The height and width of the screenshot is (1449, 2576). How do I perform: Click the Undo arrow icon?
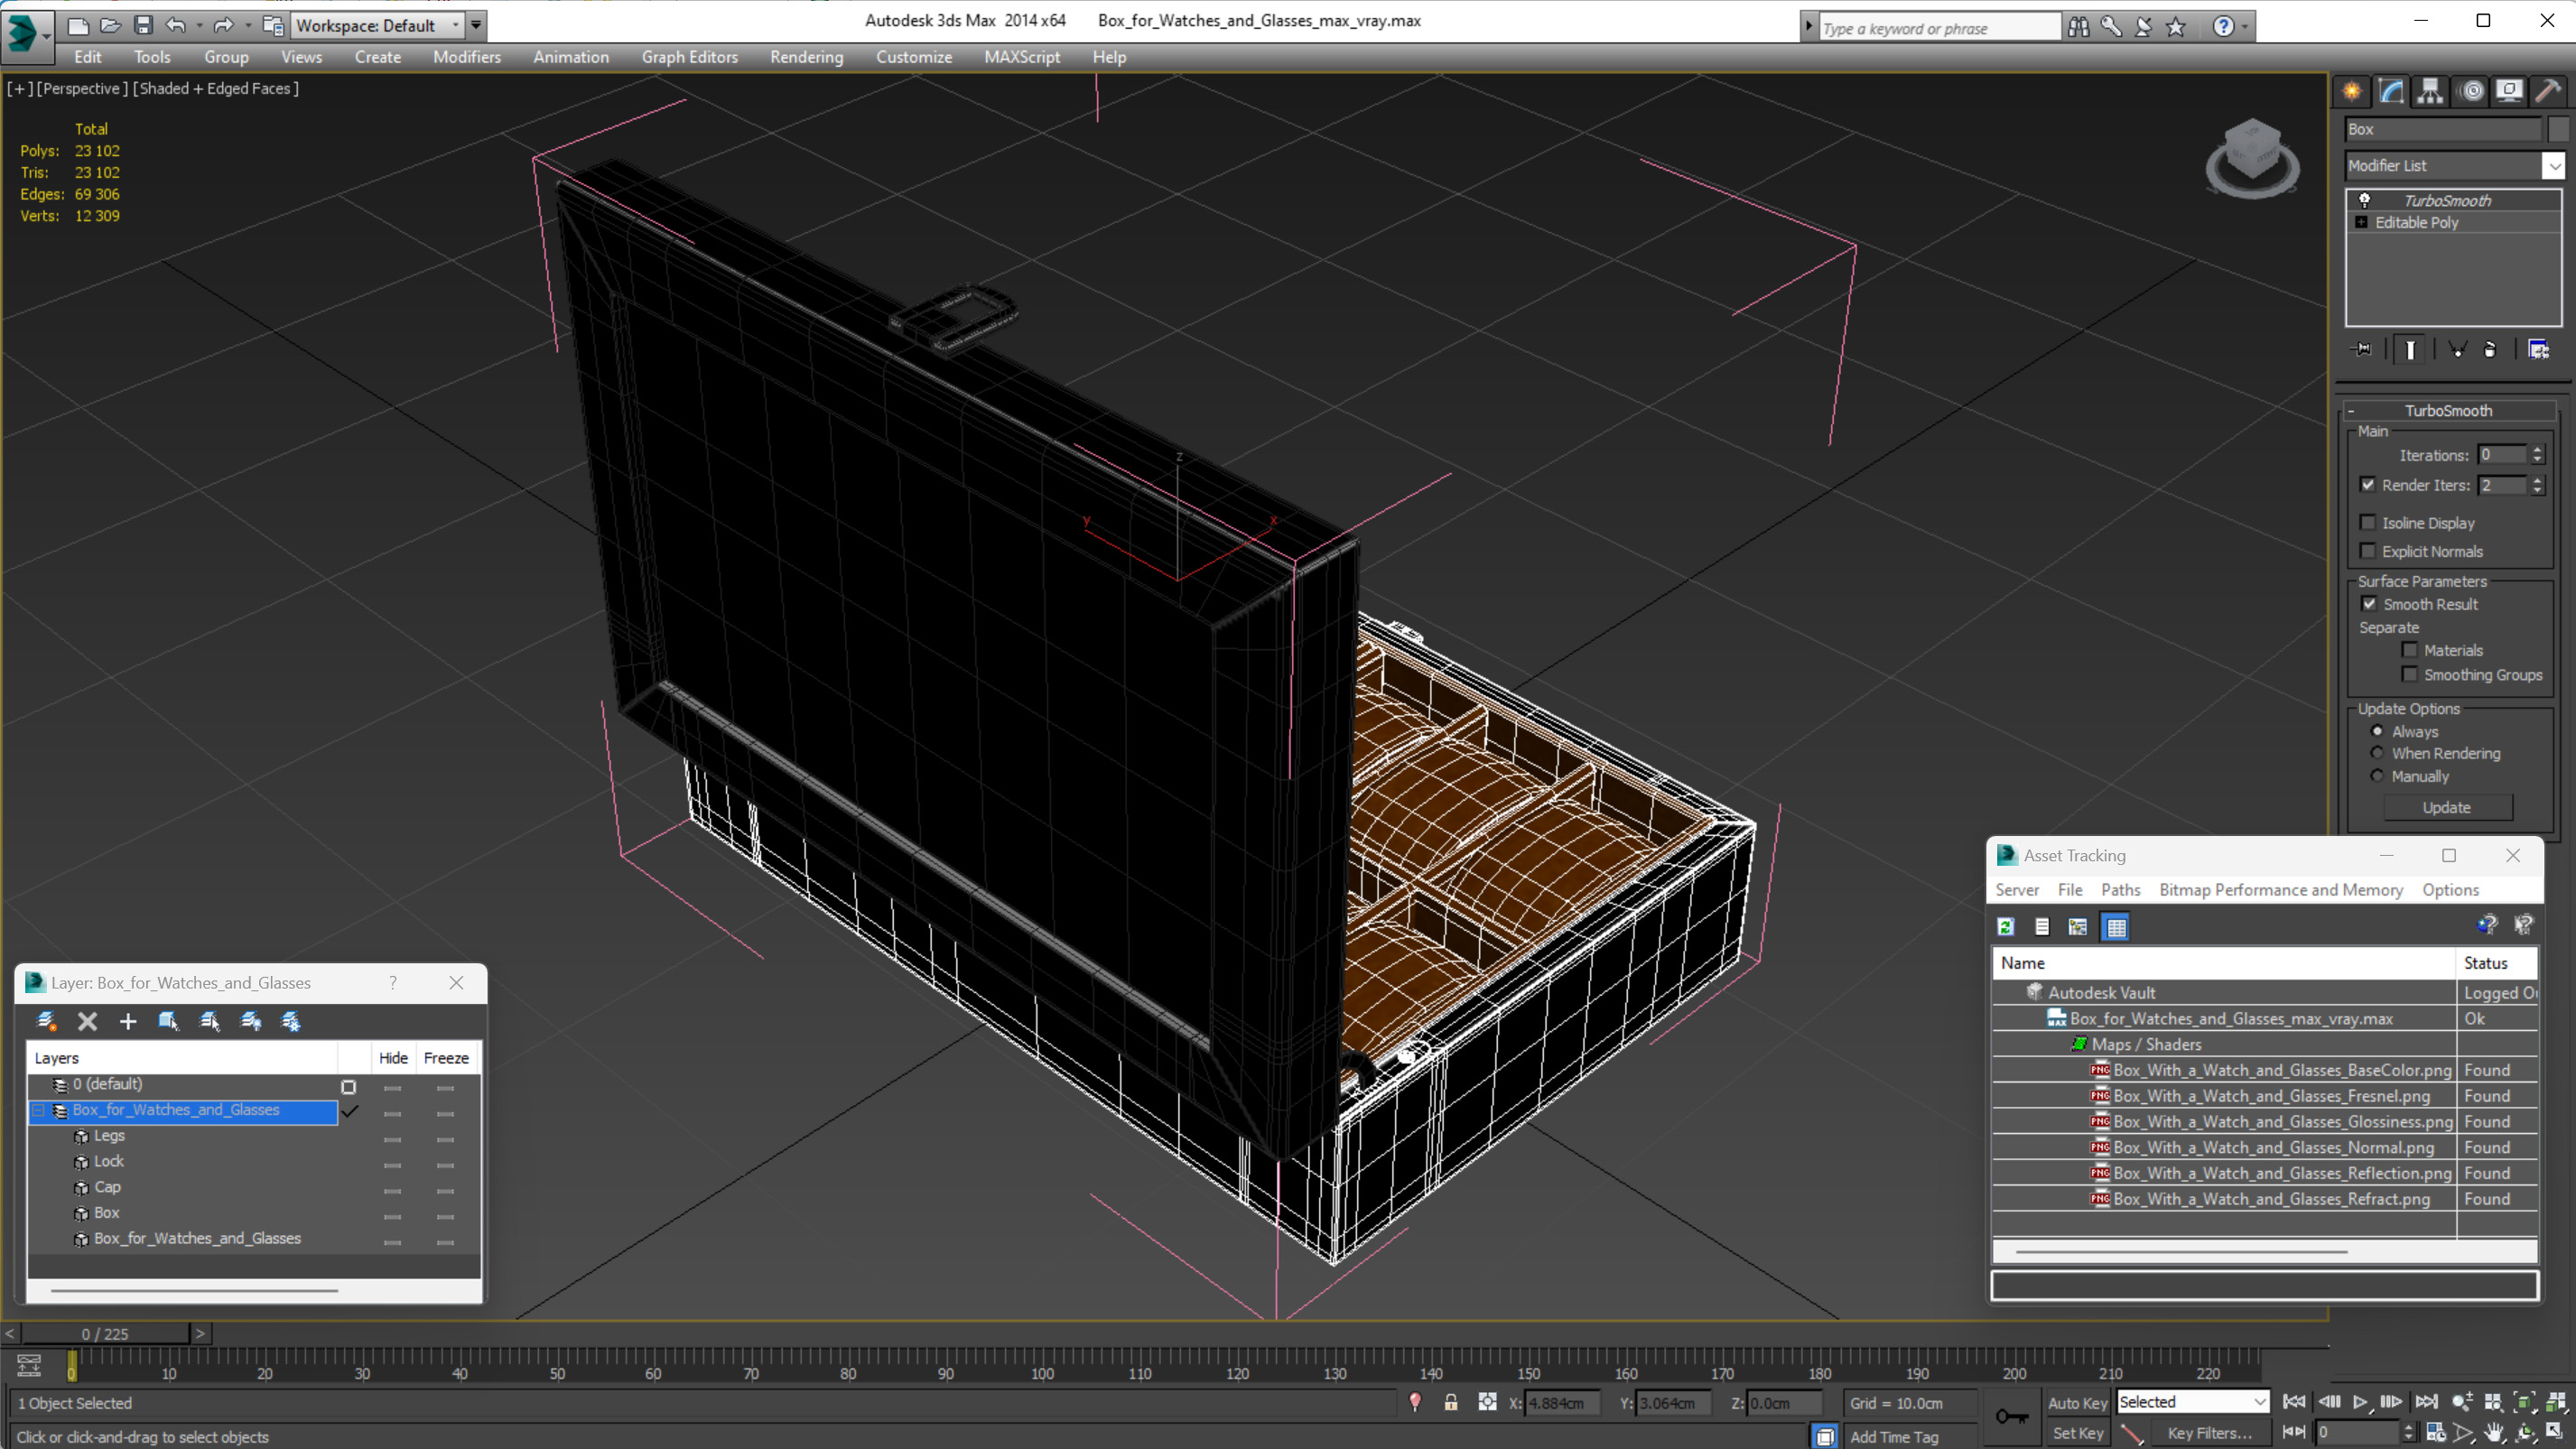175,25
